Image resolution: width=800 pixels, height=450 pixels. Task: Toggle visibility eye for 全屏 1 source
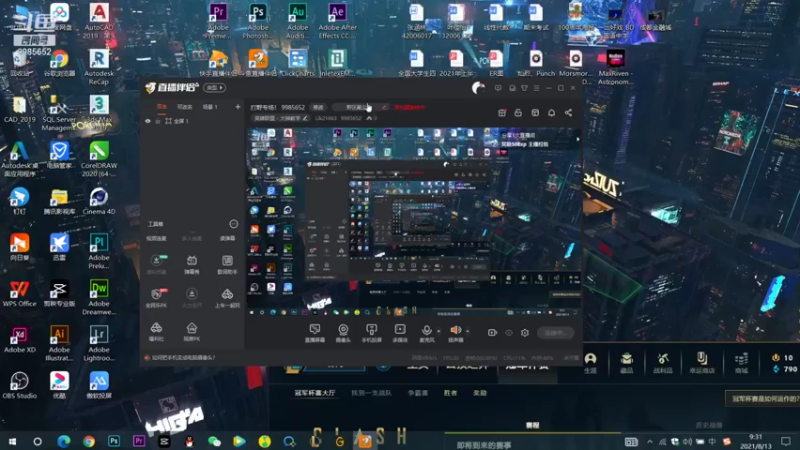(148, 121)
